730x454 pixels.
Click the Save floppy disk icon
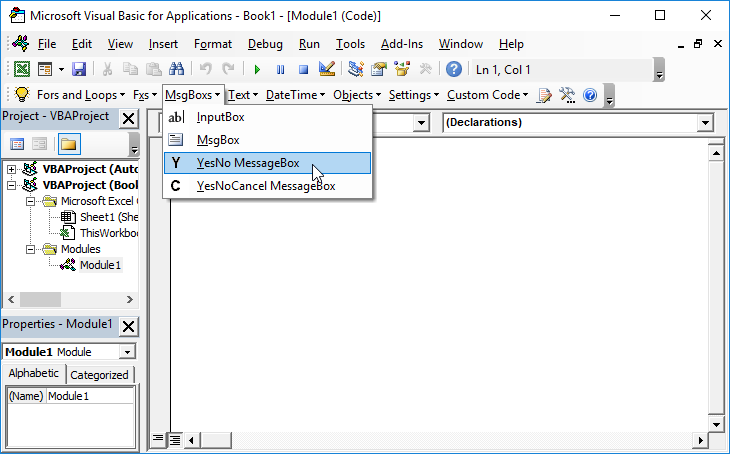[x=78, y=69]
